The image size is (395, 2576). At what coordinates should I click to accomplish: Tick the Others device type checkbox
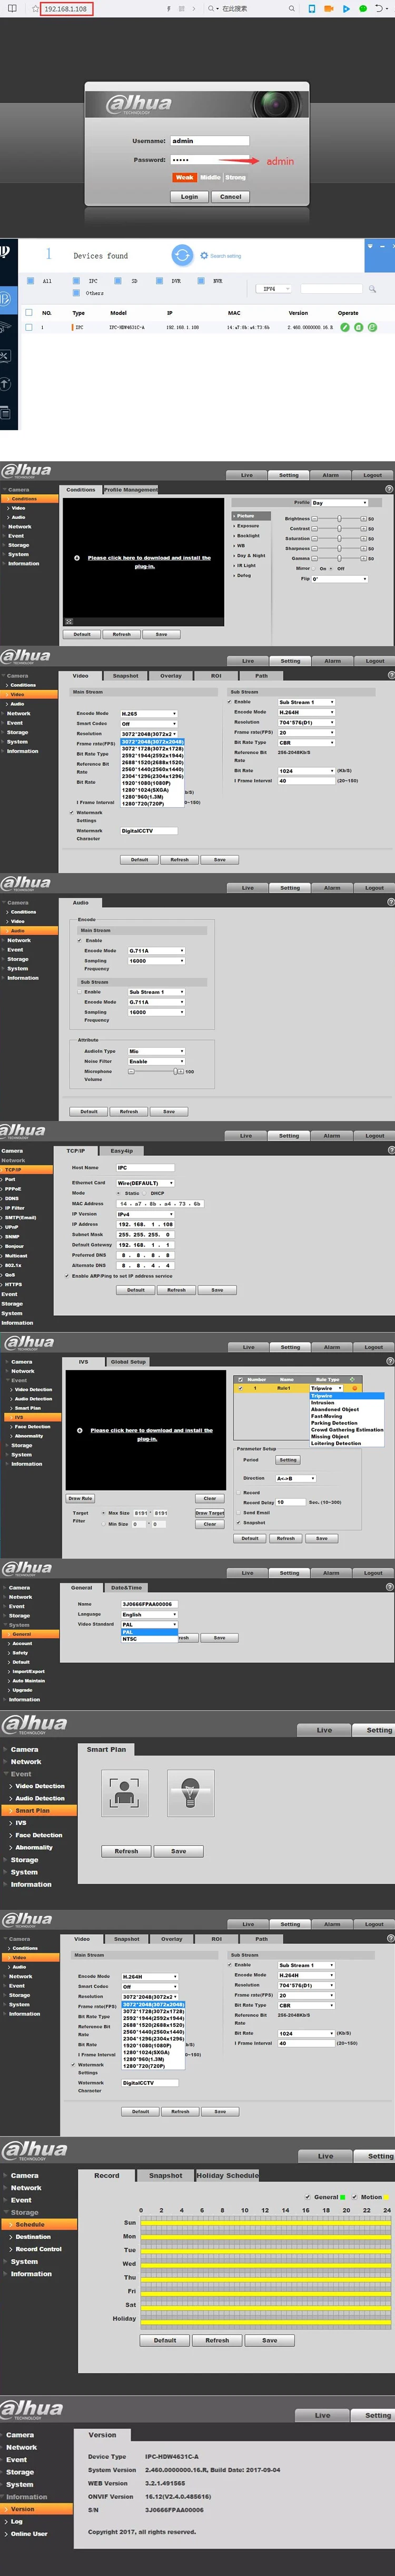pos(75,293)
